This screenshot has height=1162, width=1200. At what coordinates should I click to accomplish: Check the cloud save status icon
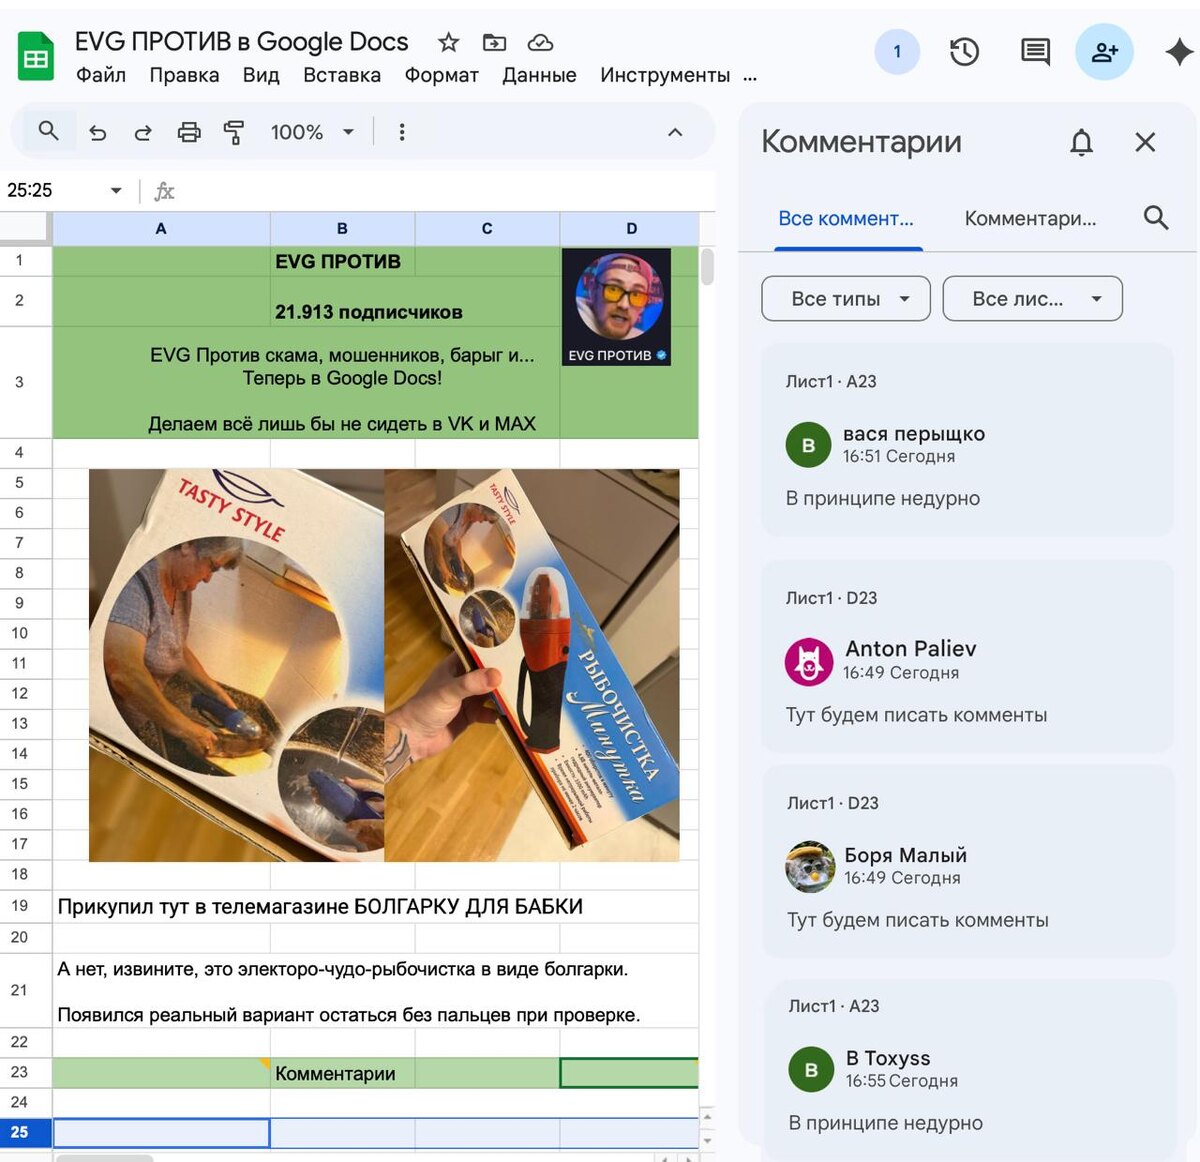tap(540, 42)
